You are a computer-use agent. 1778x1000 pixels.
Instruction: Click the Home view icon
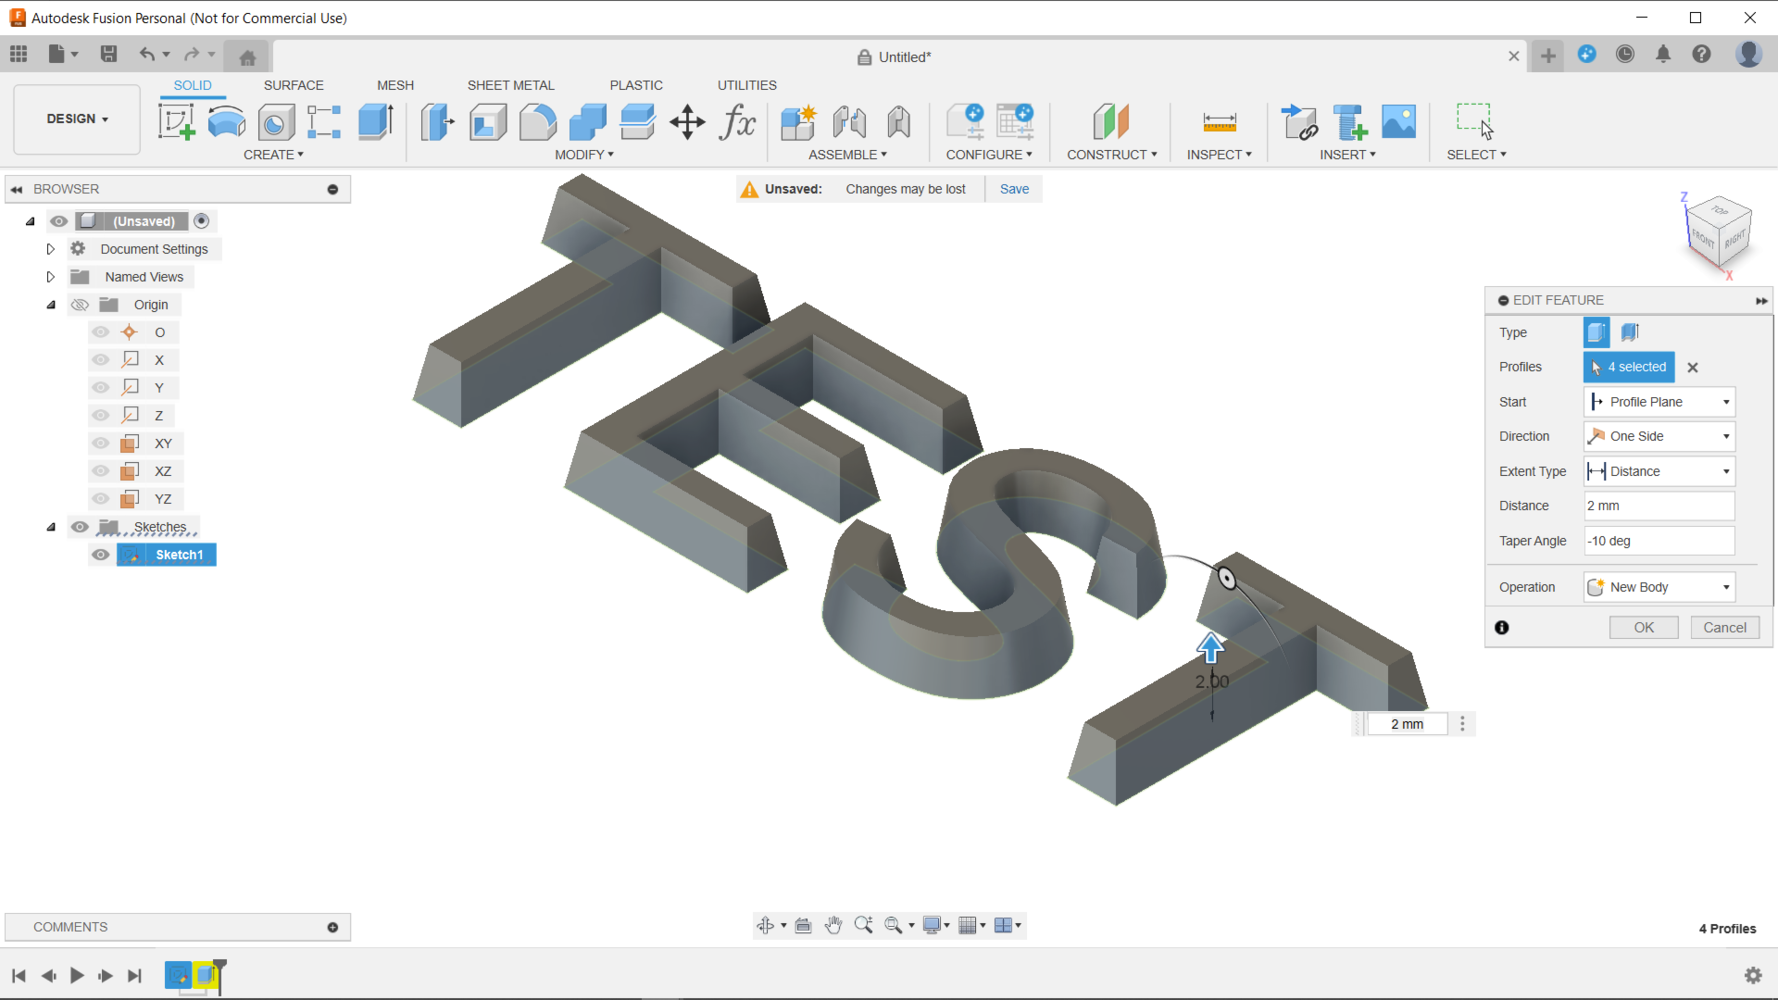point(248,56)
